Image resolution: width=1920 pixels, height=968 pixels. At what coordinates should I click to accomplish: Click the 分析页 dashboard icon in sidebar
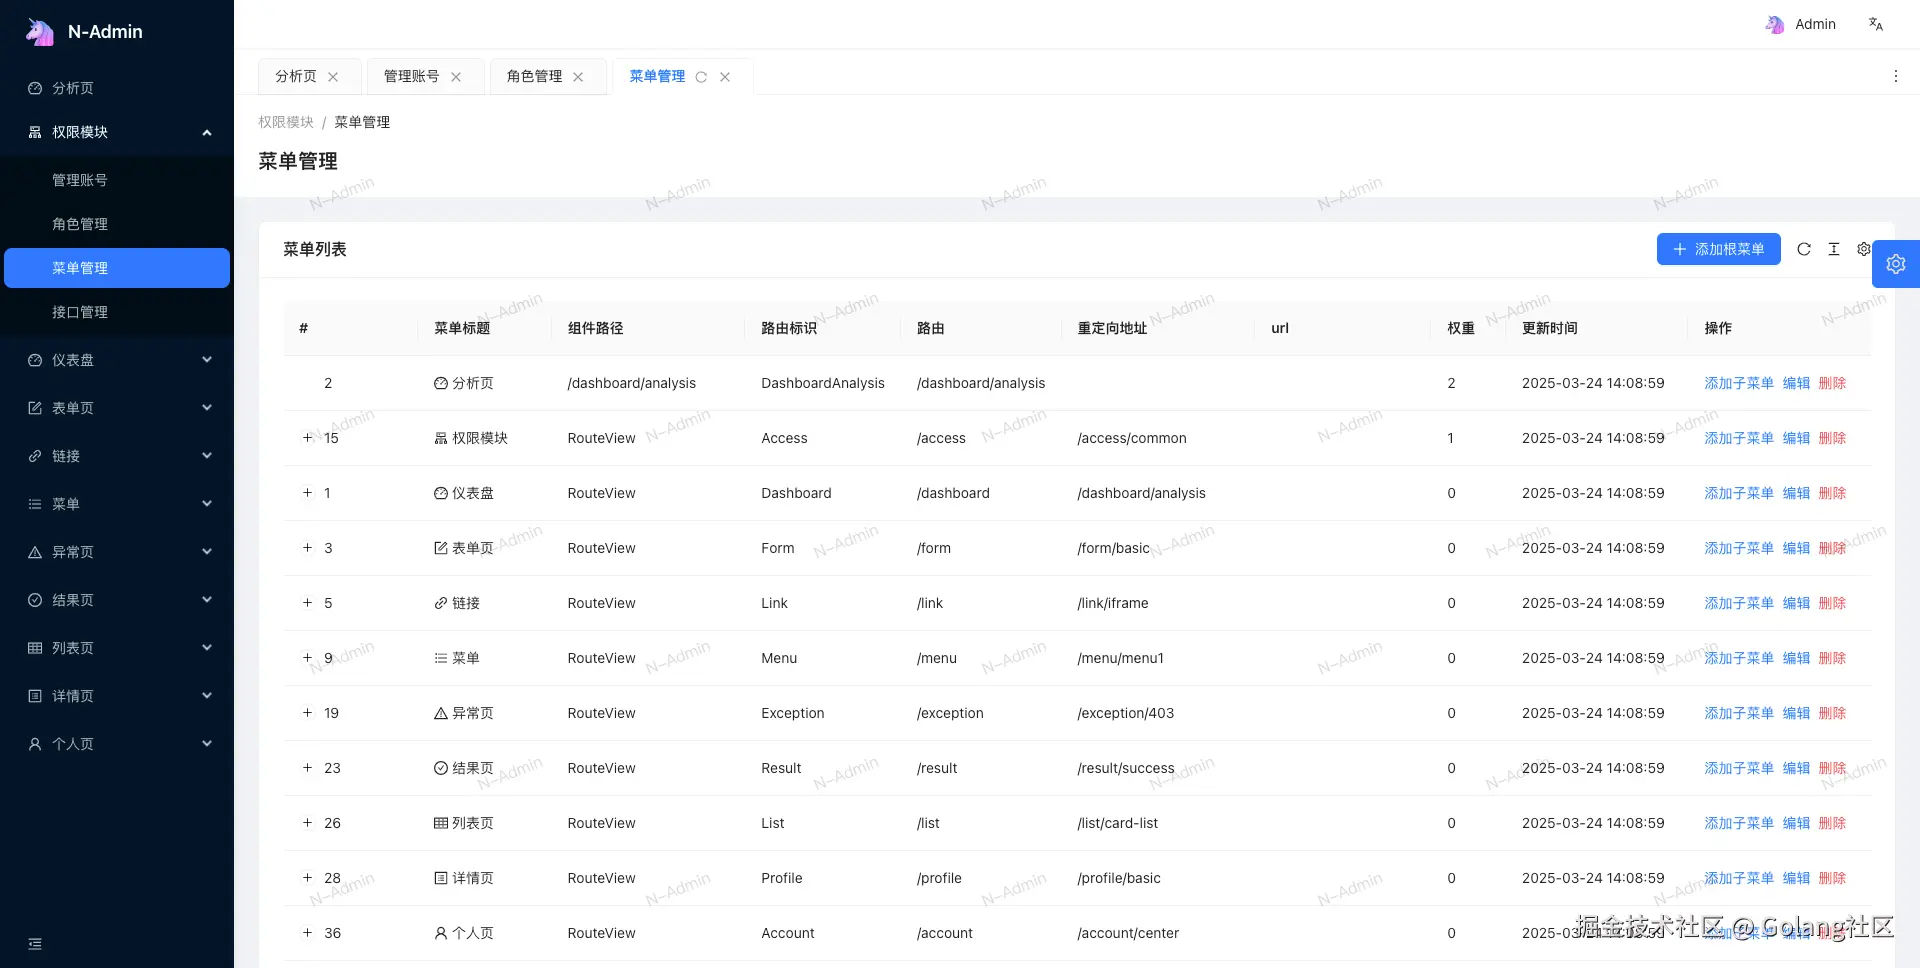pos(35,88)
